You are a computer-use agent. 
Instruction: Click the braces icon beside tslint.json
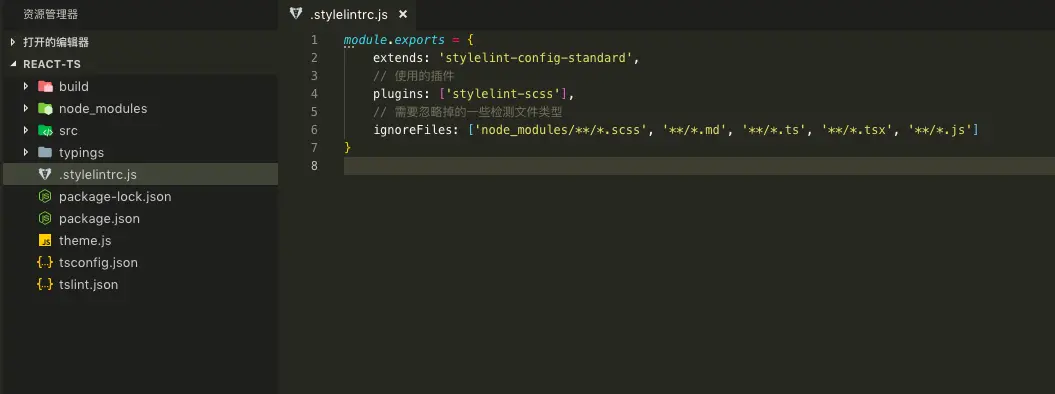(x=45, y=284)
